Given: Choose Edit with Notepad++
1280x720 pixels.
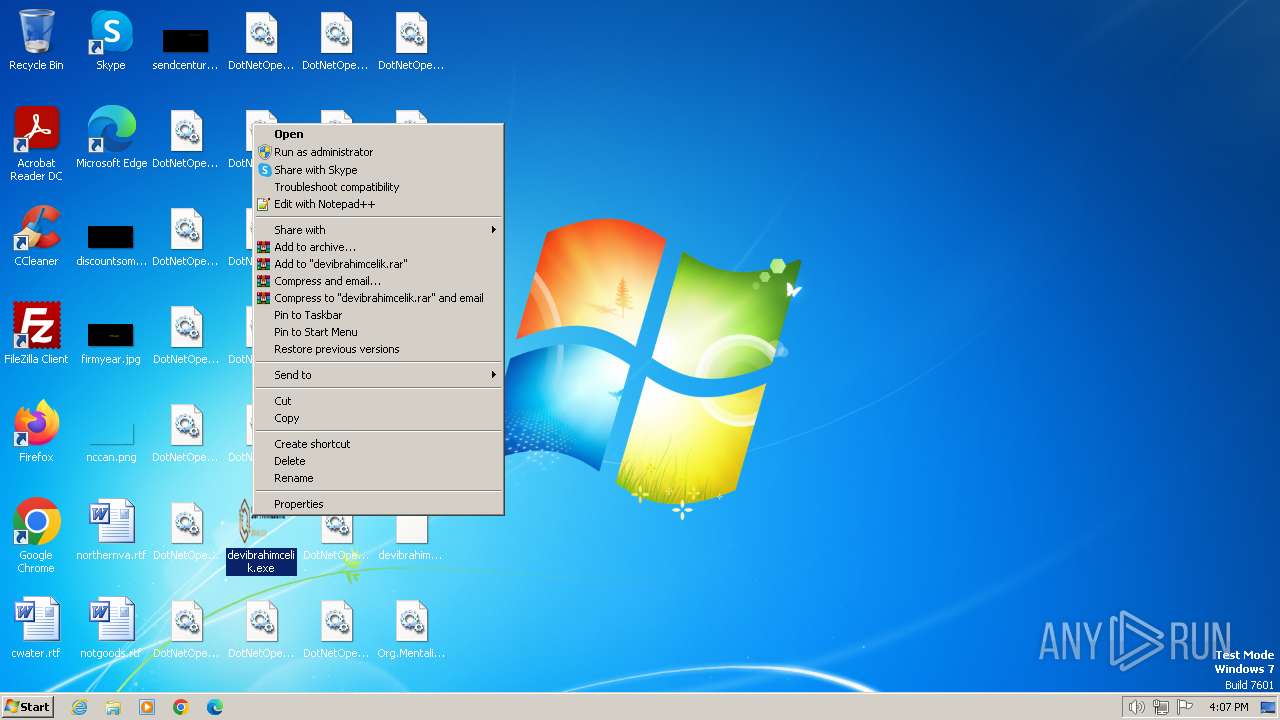Looking at the screenshot, I should [x=378, y=204].
